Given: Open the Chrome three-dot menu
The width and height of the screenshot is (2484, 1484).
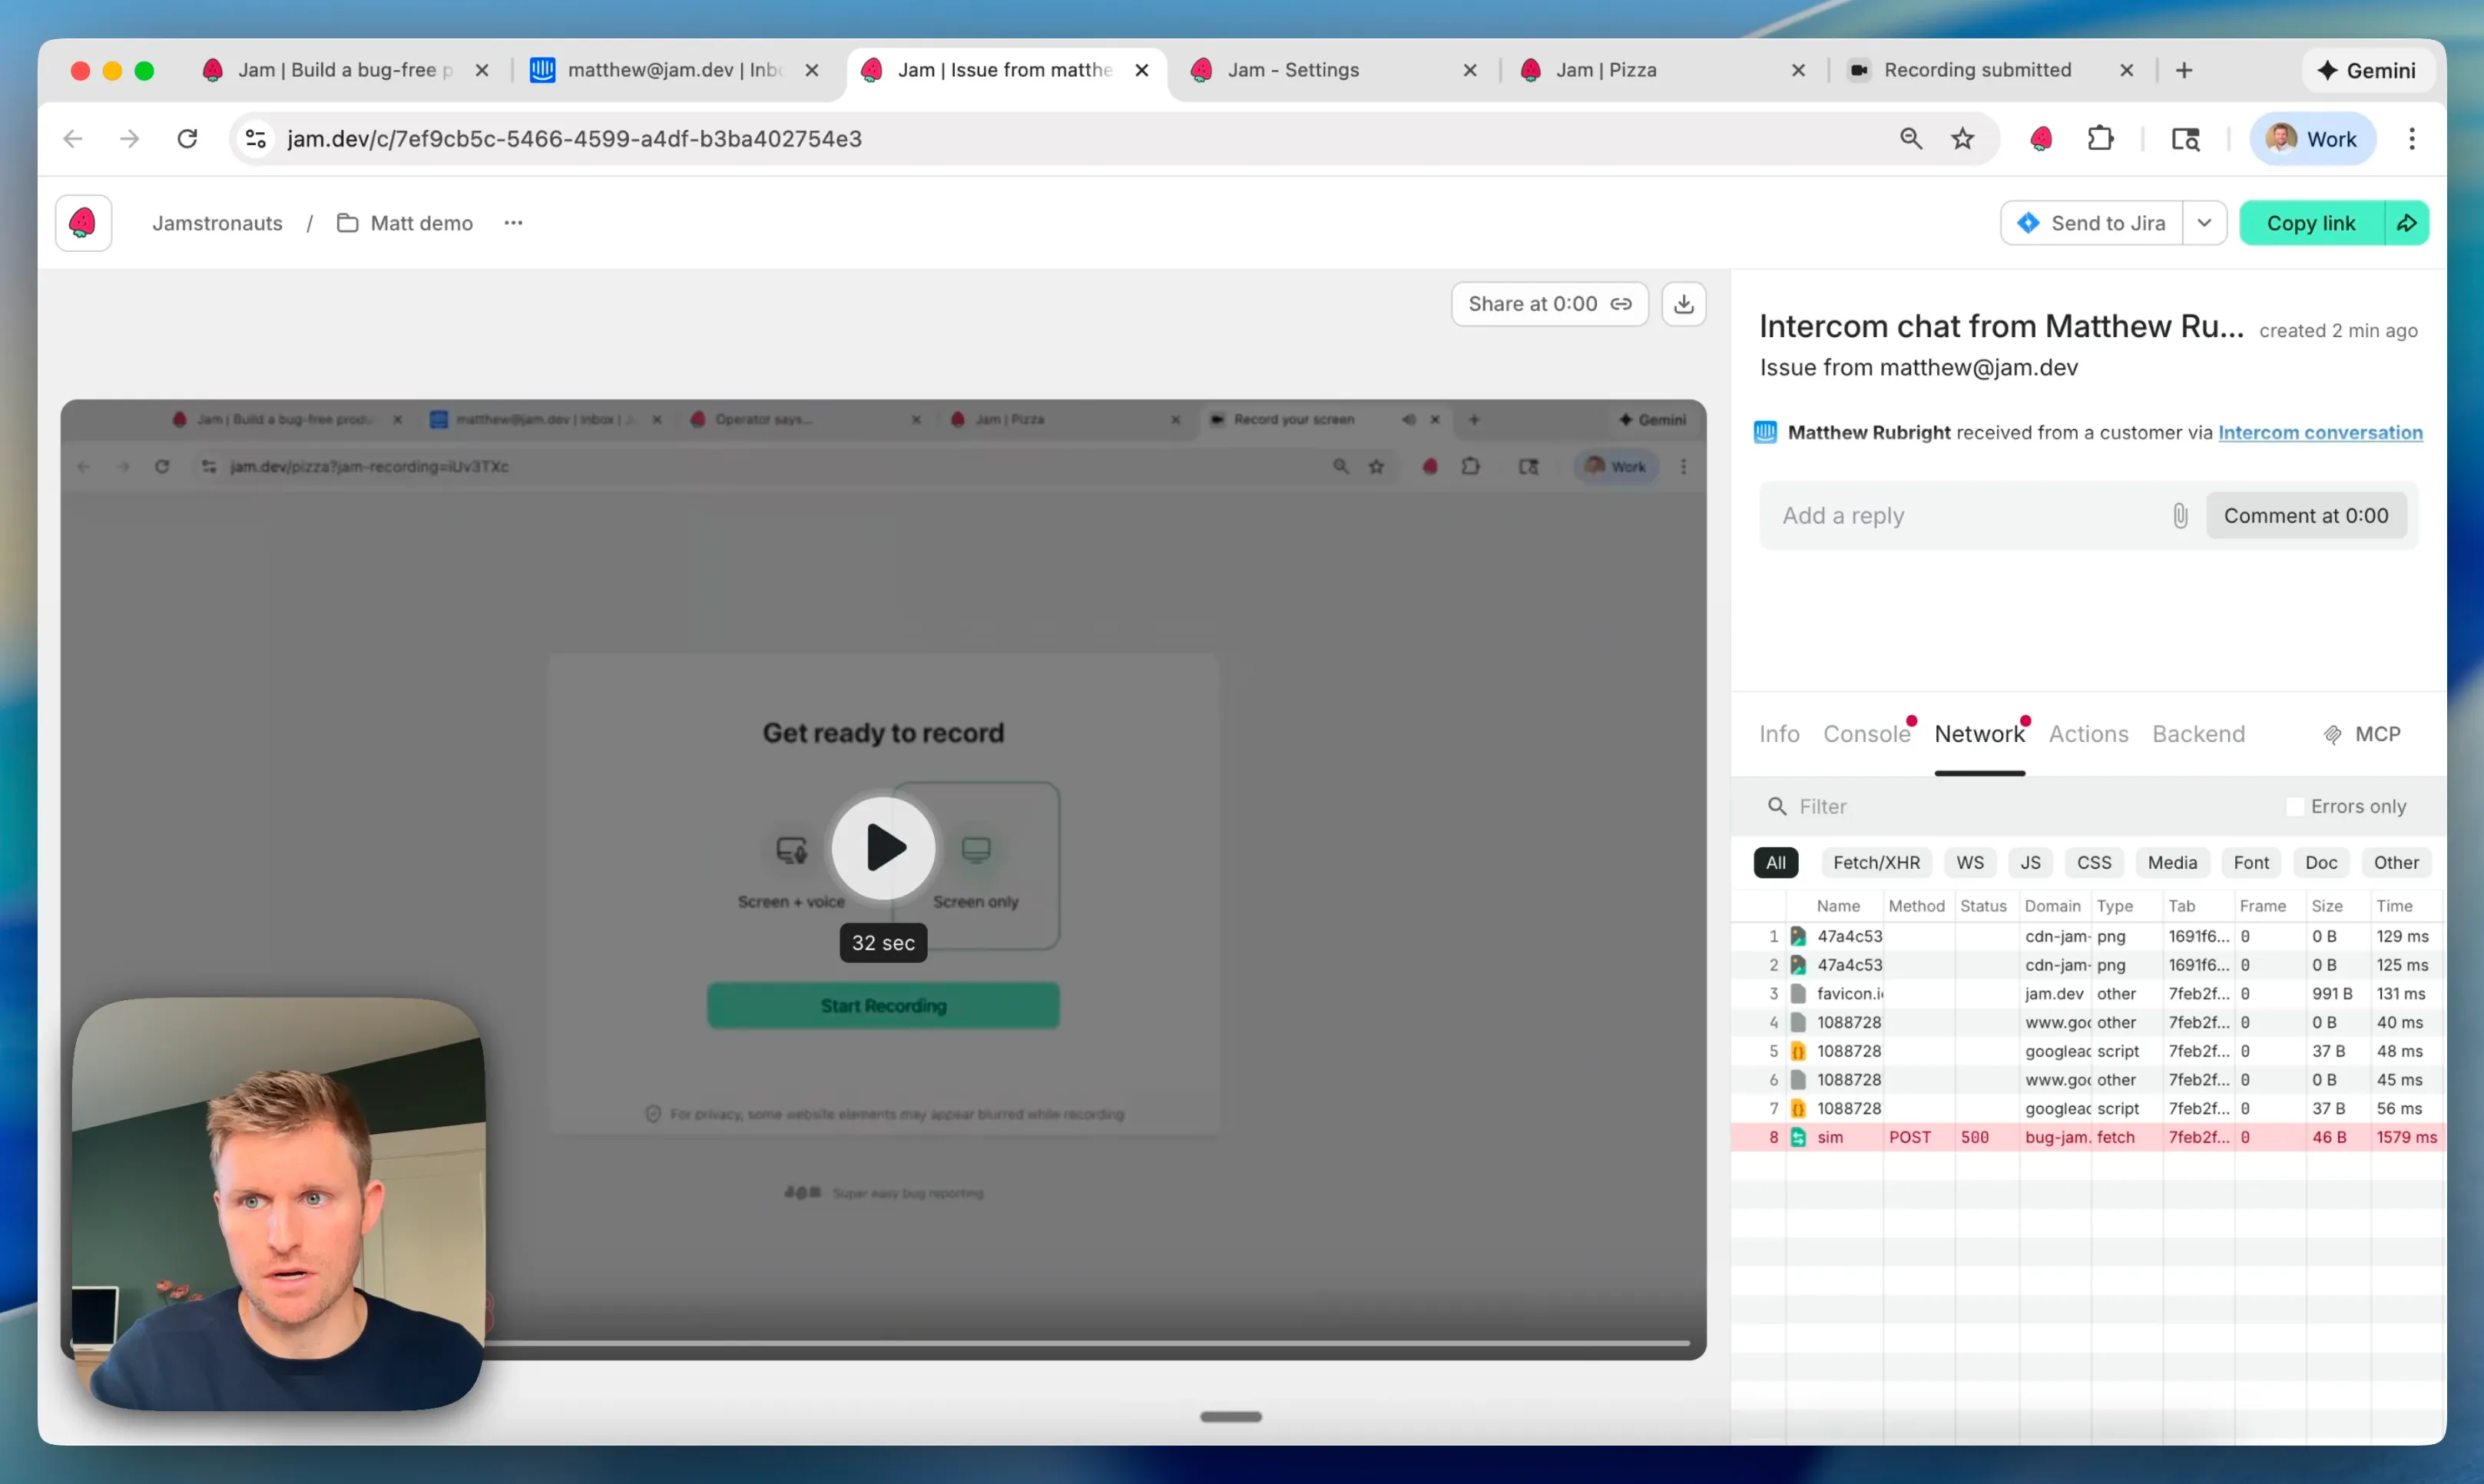Looking at the screenshot, I should 2411,139.
